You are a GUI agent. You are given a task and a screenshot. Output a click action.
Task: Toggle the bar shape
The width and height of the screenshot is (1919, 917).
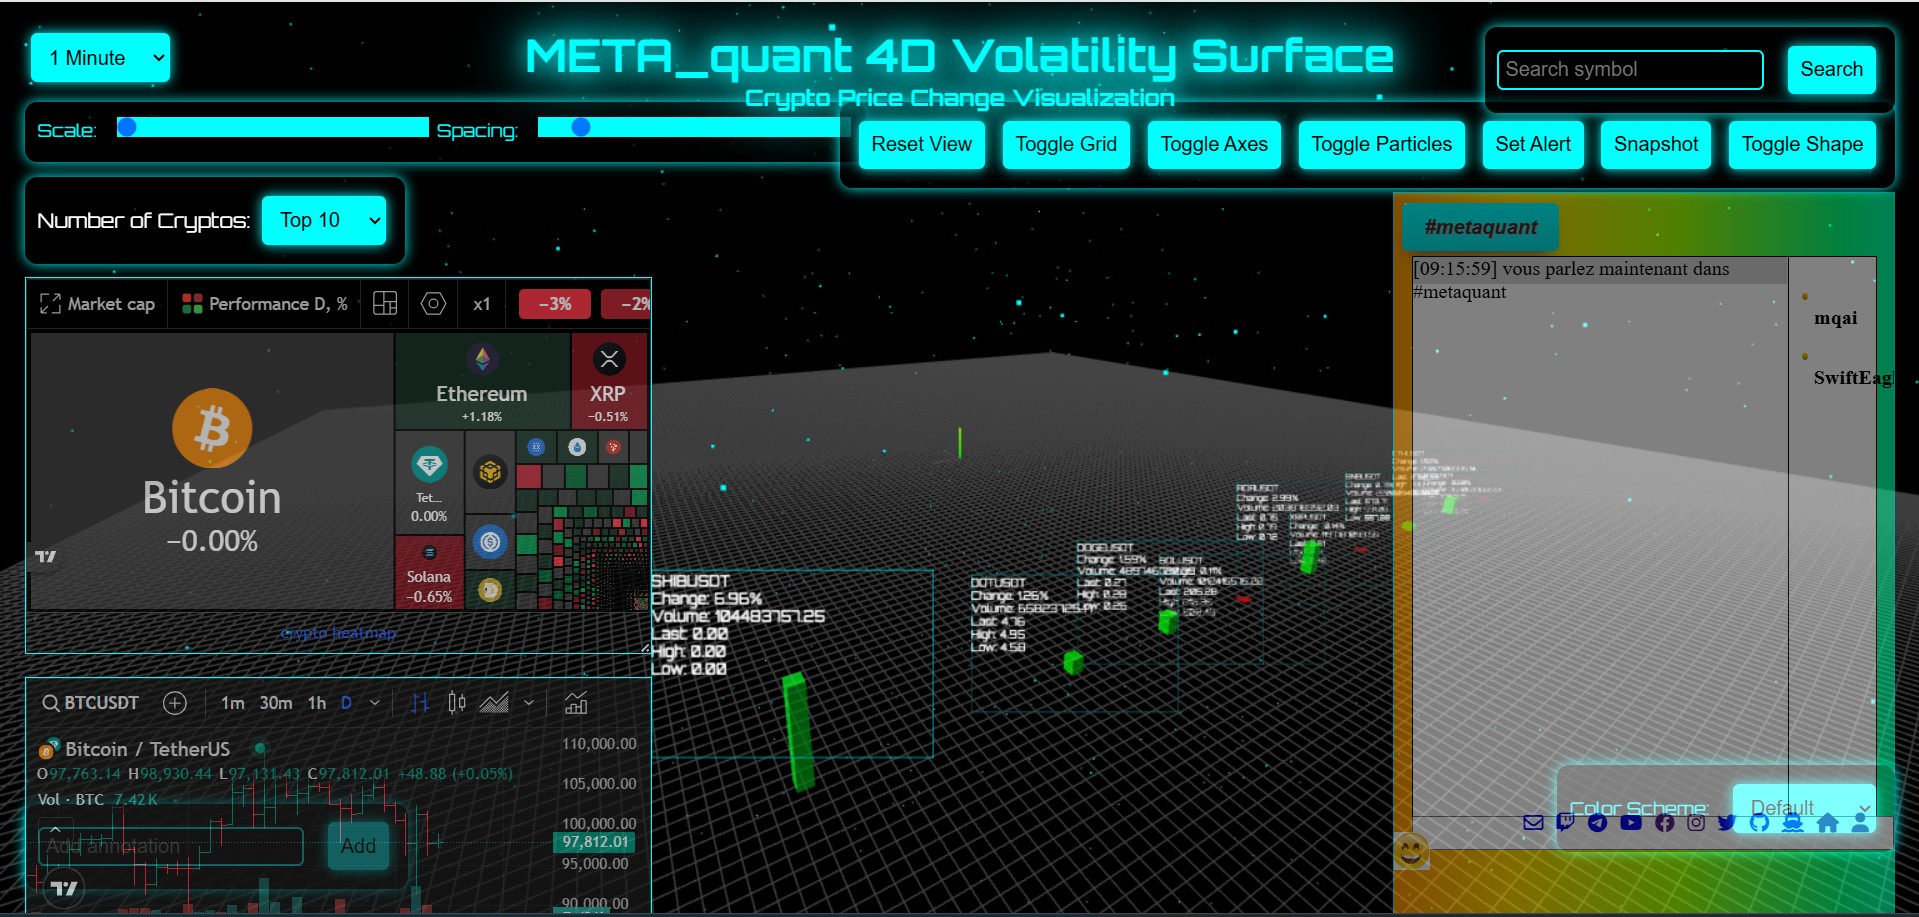tap(1802, 144)
